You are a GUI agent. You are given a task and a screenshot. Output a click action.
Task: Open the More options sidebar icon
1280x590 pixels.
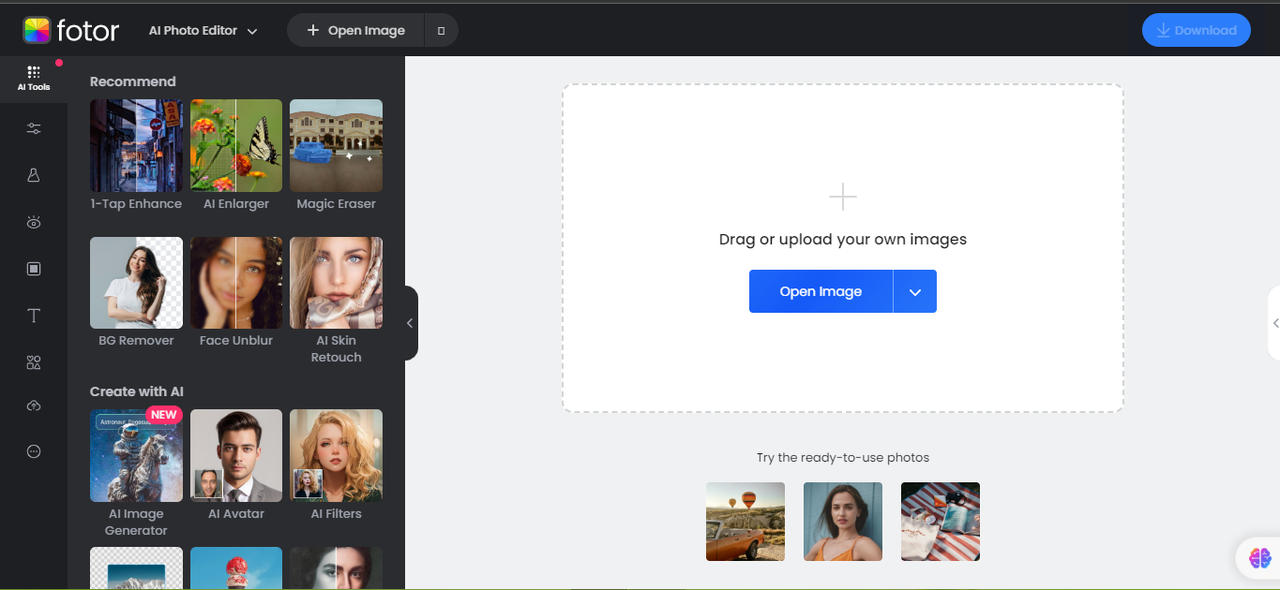34,452
